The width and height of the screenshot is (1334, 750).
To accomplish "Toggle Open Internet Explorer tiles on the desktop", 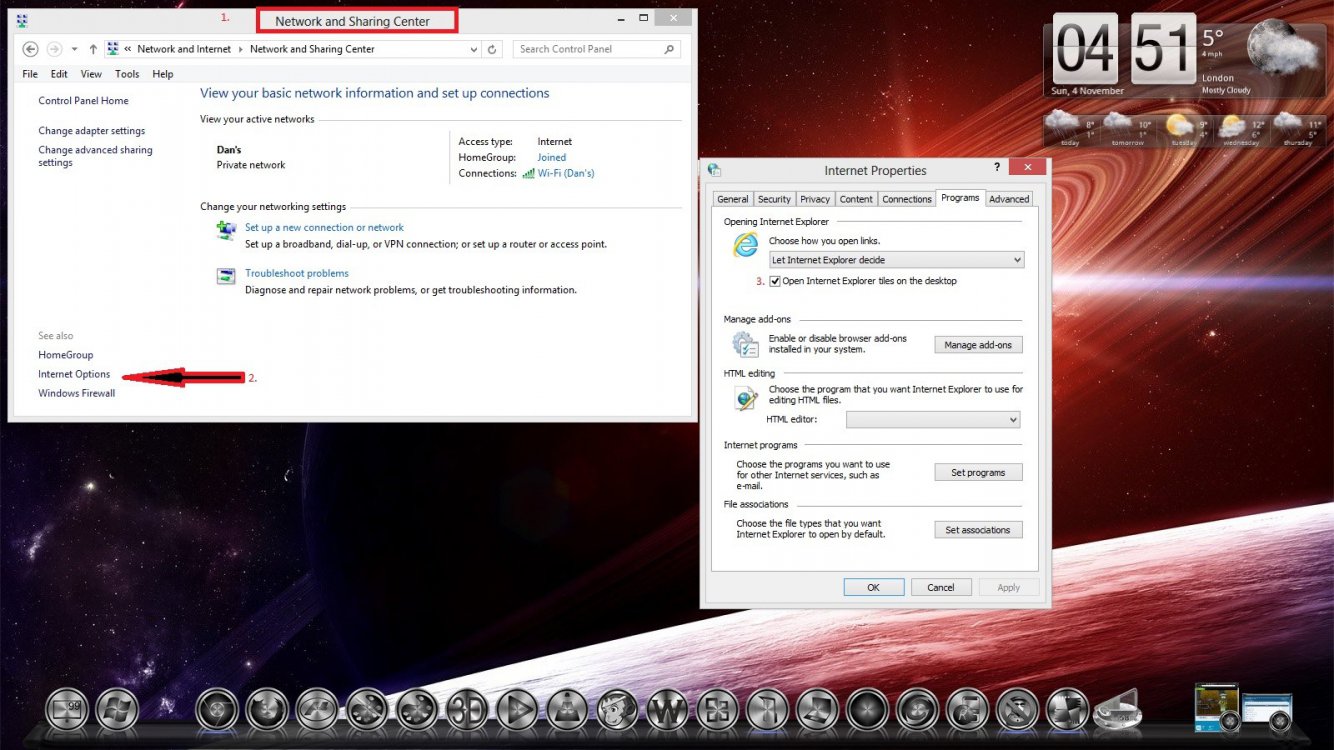I will point(775,281).
